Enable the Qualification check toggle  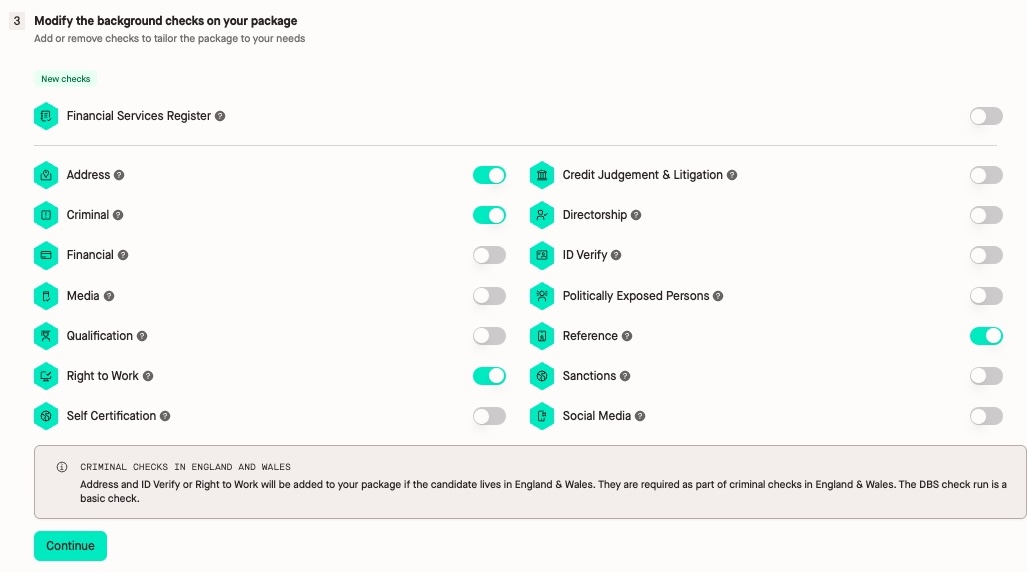(489, 336)
